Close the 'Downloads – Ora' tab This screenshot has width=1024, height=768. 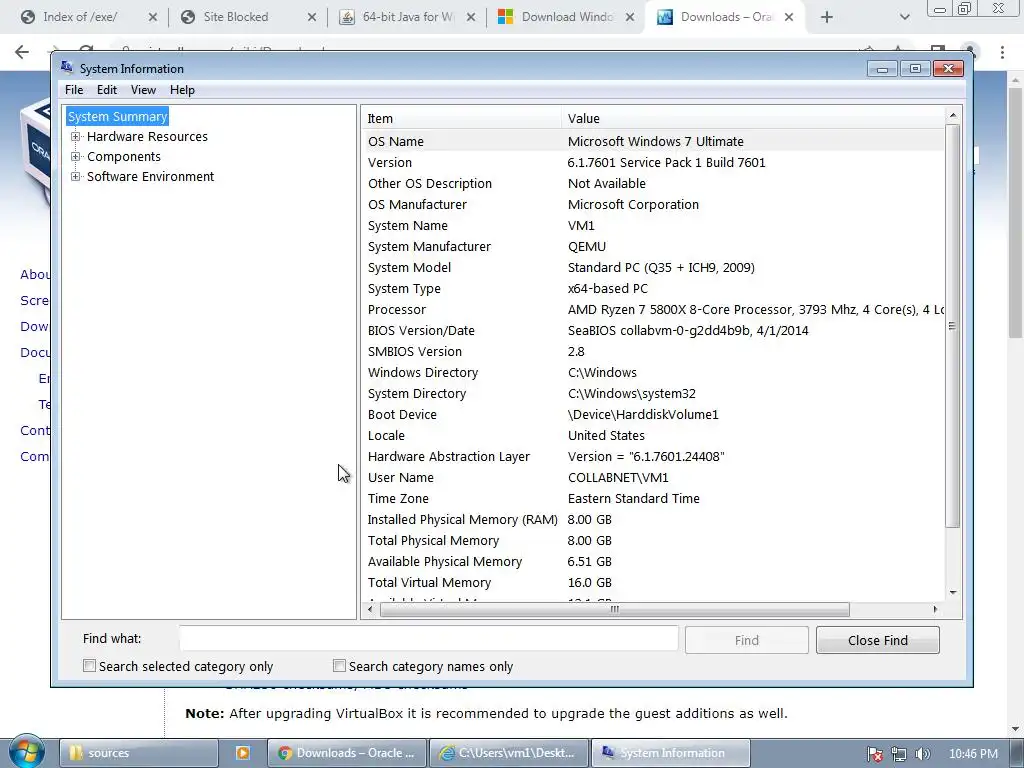point(789,17)
